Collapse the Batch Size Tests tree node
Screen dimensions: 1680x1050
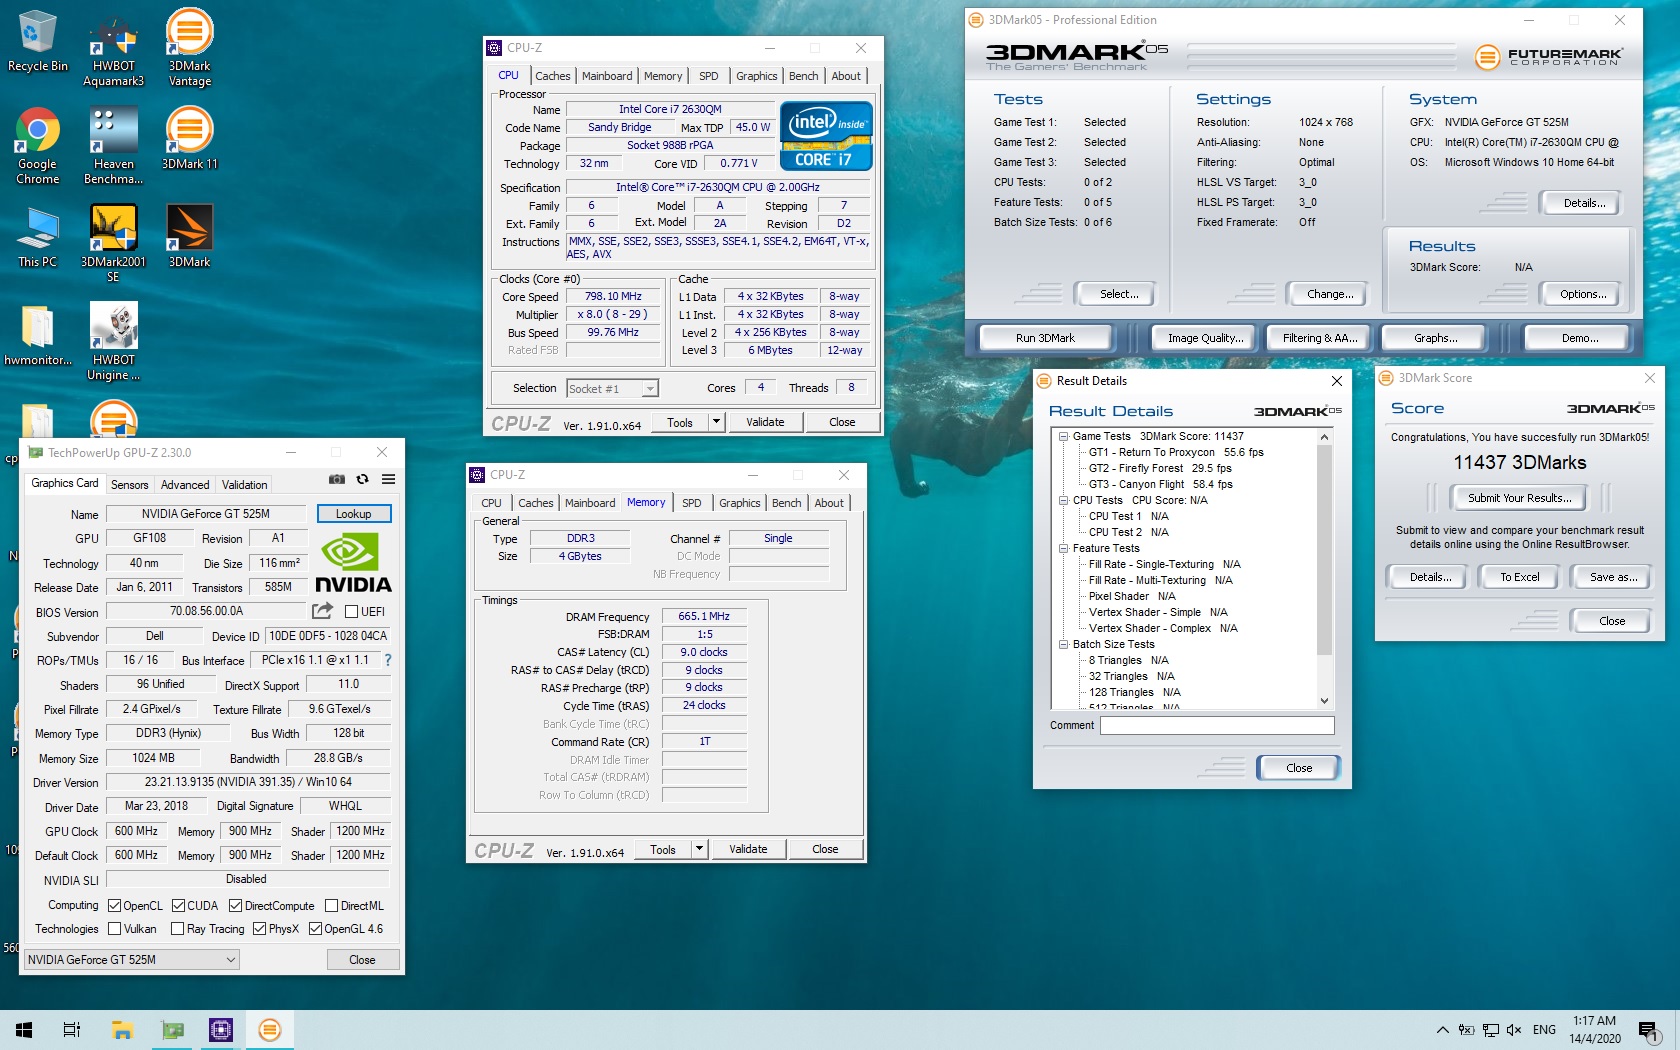pos(1064,644)
